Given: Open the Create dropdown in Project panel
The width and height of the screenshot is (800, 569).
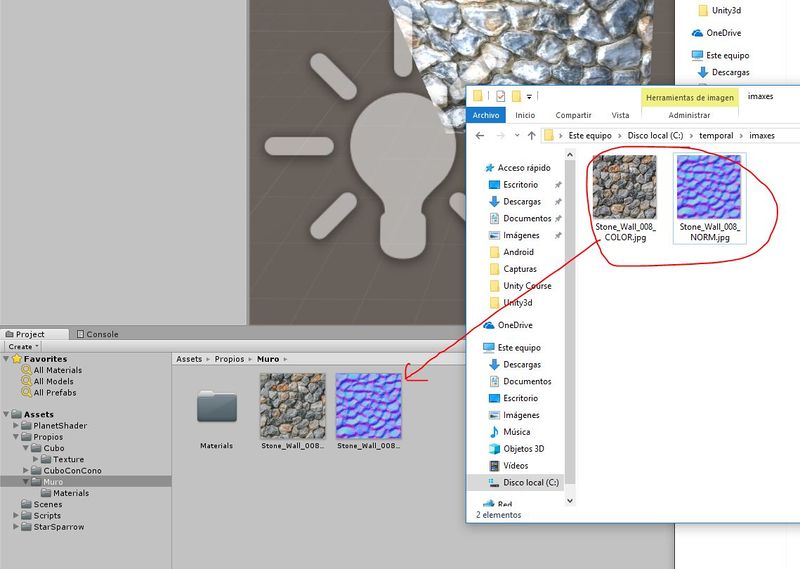Looking at the screenshot, I should tap(23, 347).
